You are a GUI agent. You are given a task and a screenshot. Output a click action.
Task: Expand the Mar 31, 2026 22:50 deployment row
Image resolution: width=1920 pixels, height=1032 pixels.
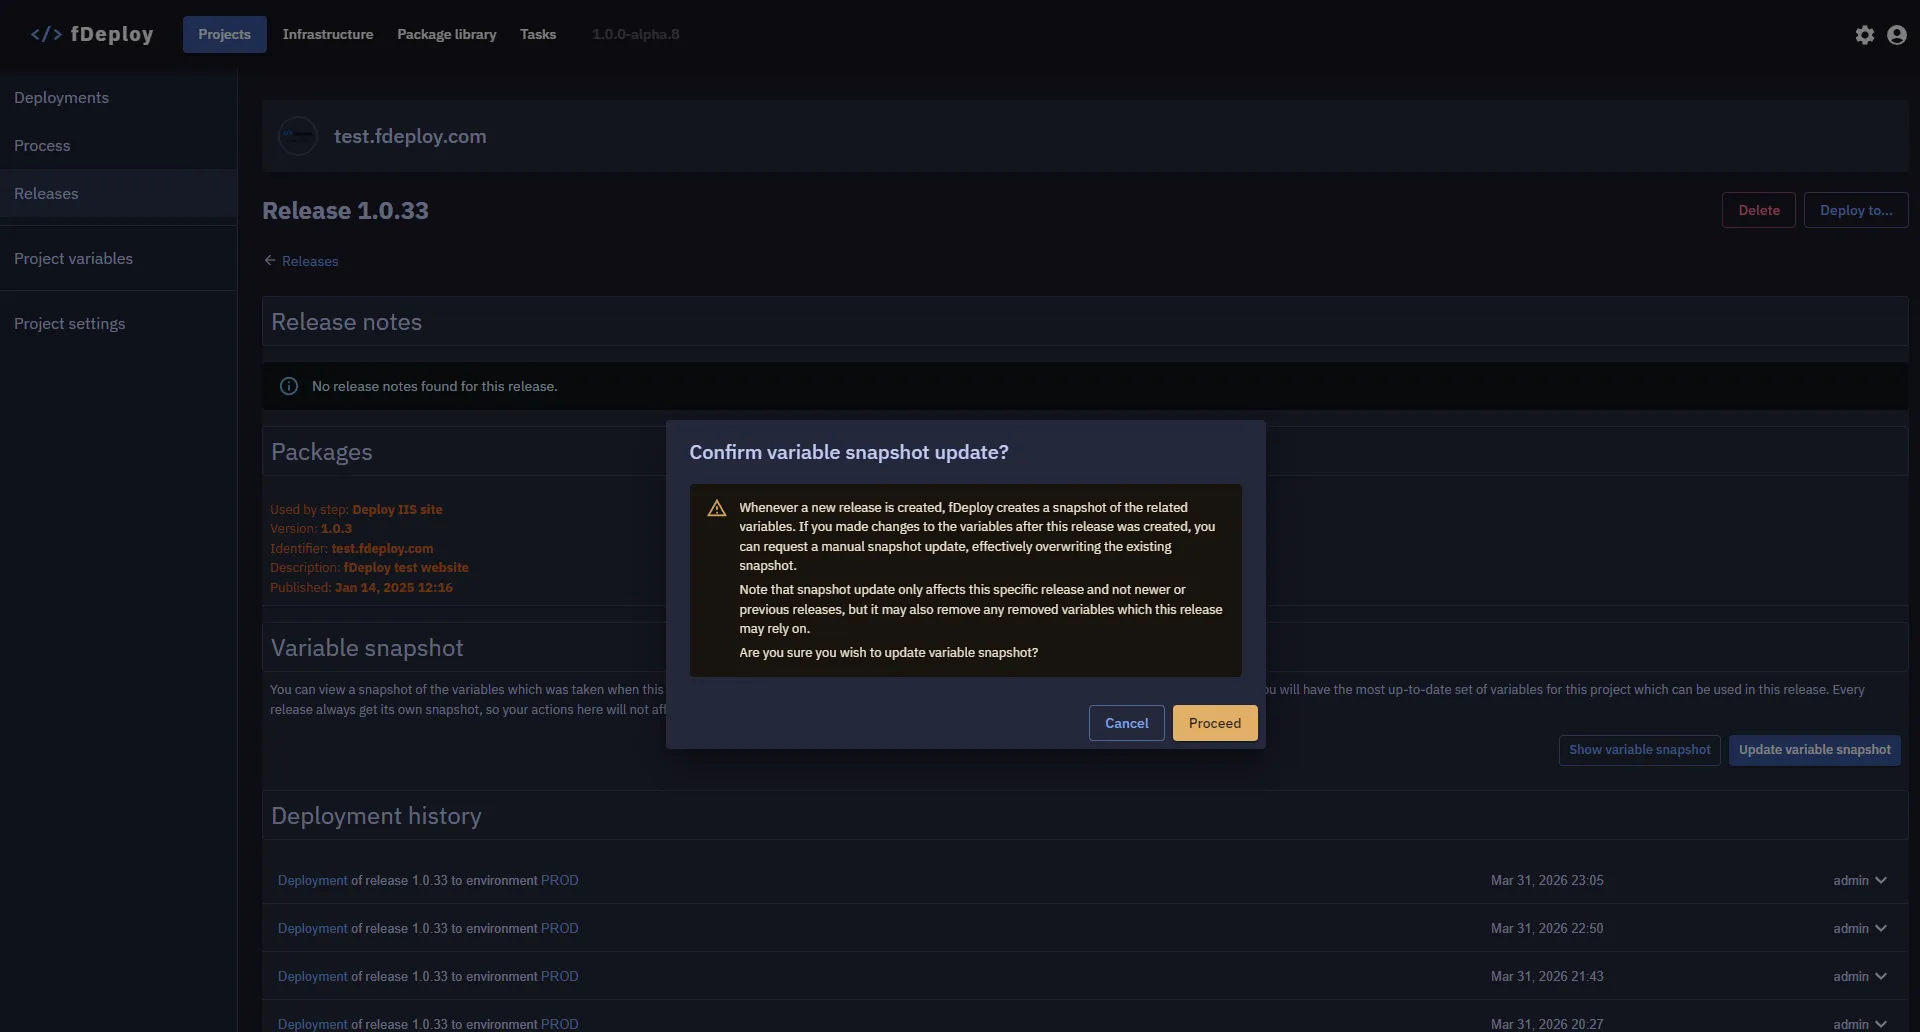[x=1881, y=929]
